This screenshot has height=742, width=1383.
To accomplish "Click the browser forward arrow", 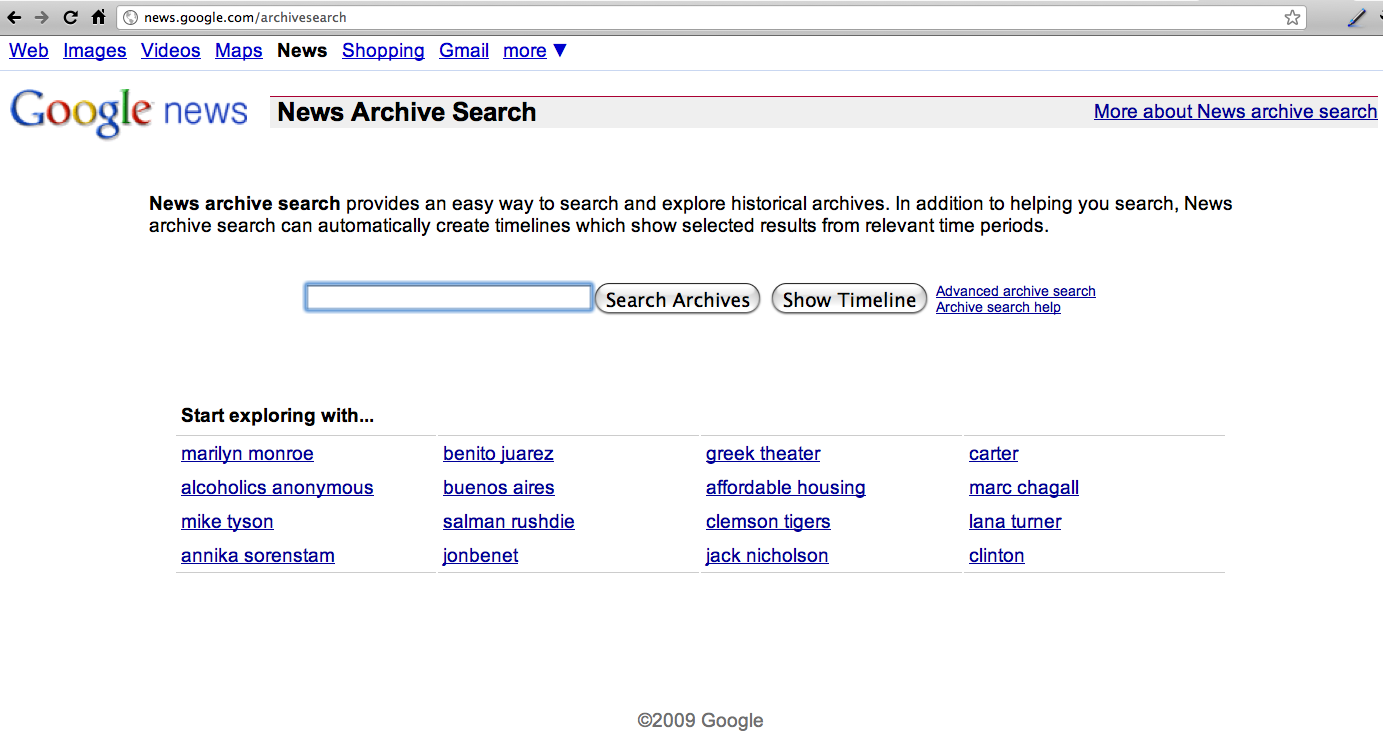I will tap(41, 17).
